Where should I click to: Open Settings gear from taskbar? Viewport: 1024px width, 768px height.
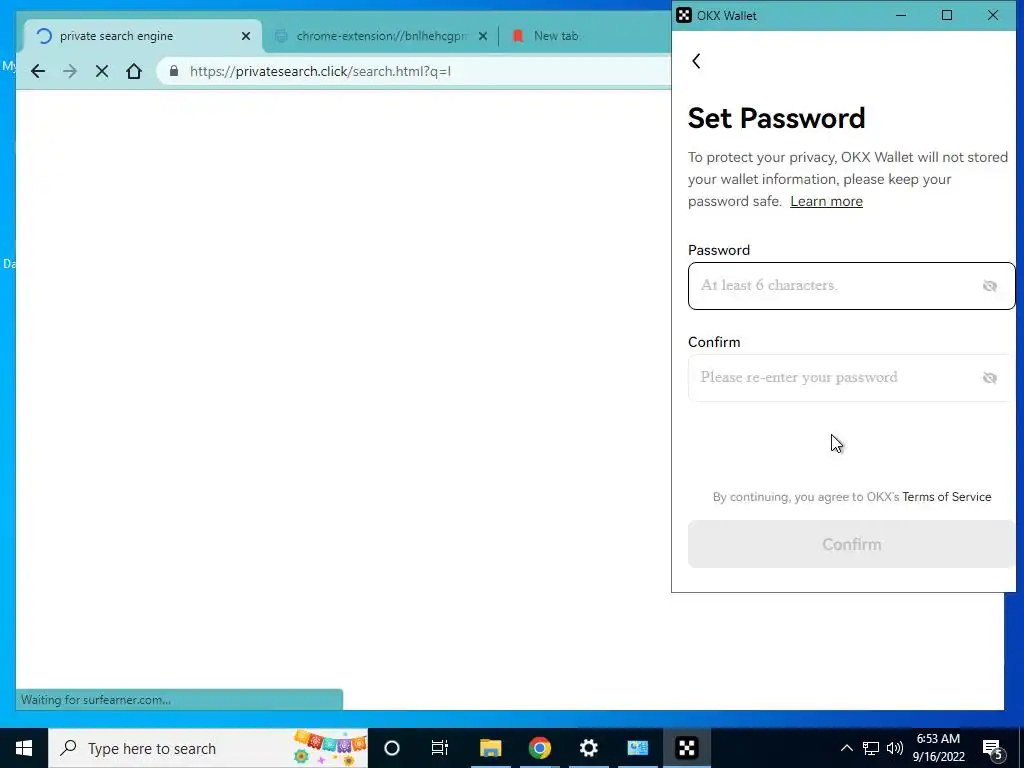click(588, 748)
